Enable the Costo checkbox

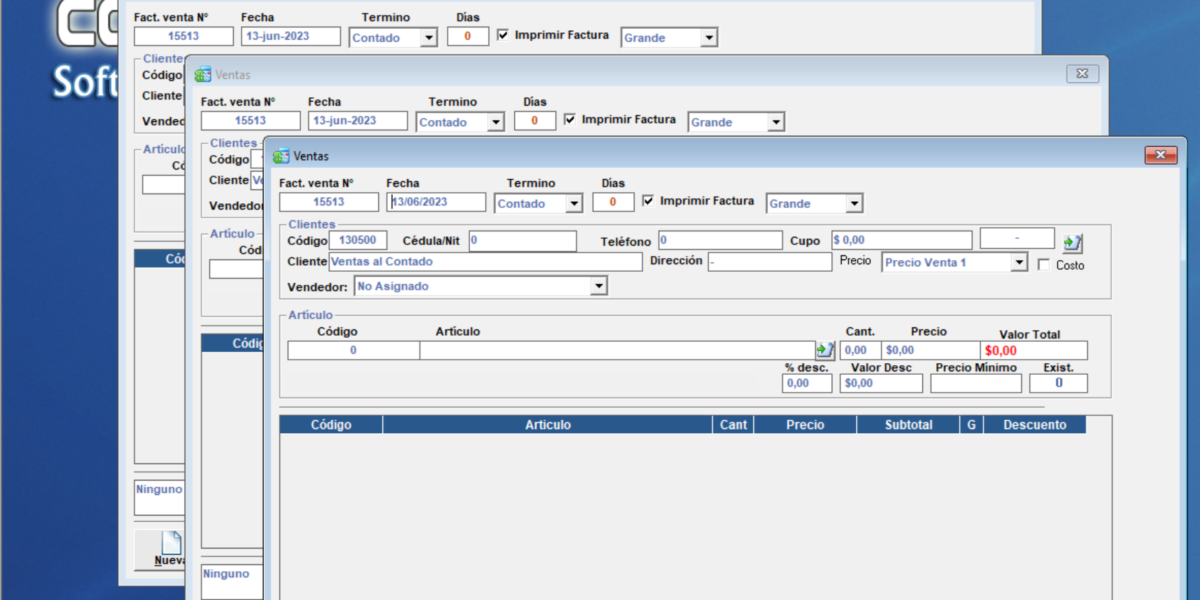(x=1044, y=265)
